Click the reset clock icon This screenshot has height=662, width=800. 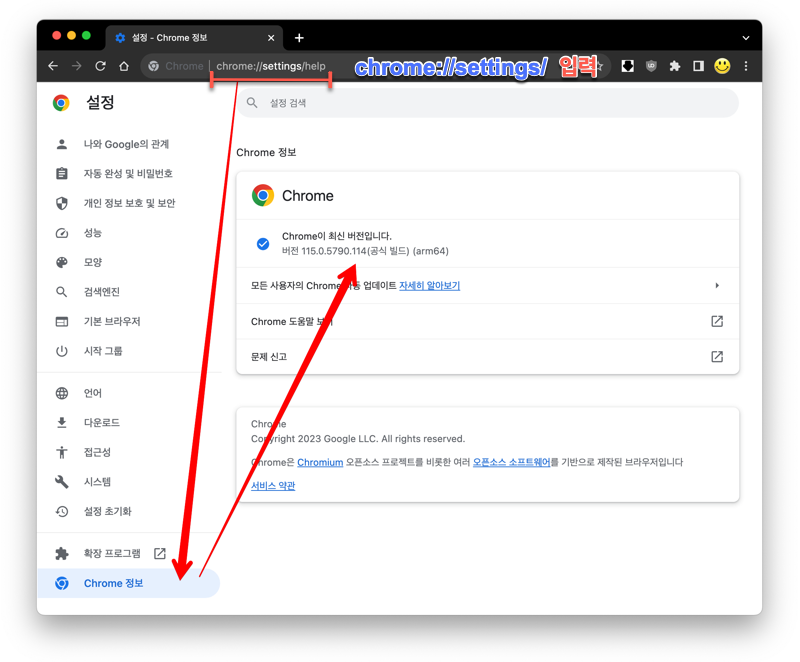click(62, 511)
